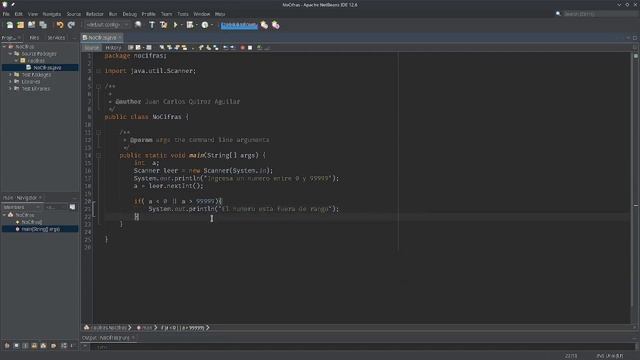Click the New Project toolbar icon
The height and width of the screenshot is (360, 640).
pos(20,25)
